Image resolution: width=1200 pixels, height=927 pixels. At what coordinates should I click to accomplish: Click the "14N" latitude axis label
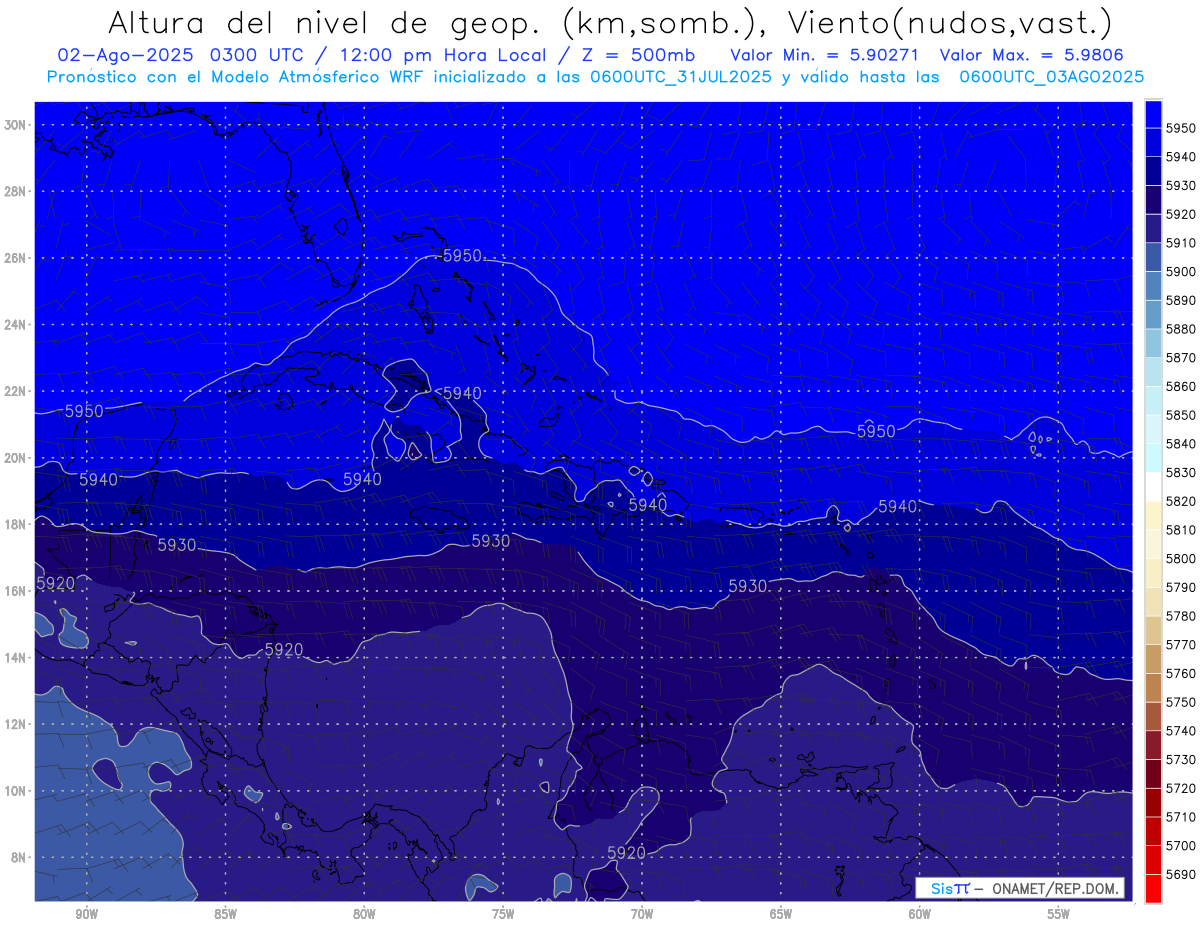click(15, 657)
